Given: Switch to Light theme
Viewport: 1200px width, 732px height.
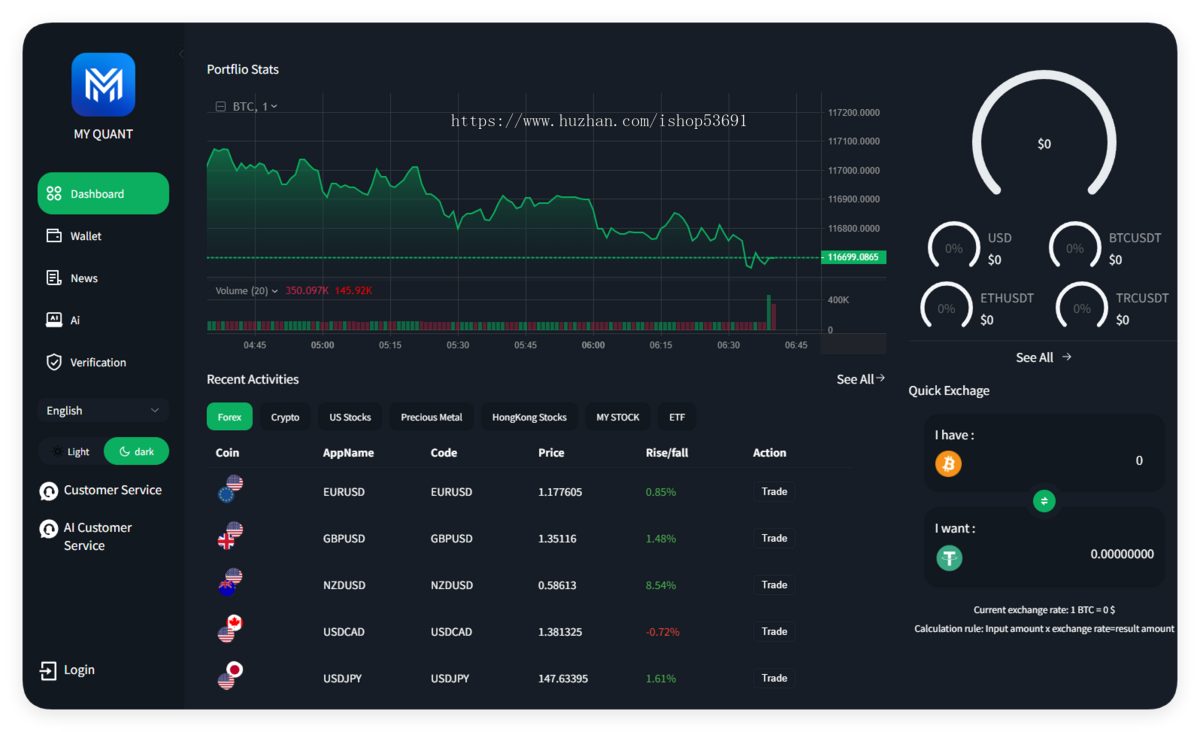Looking at the screenshot, I should coord(71,452).
